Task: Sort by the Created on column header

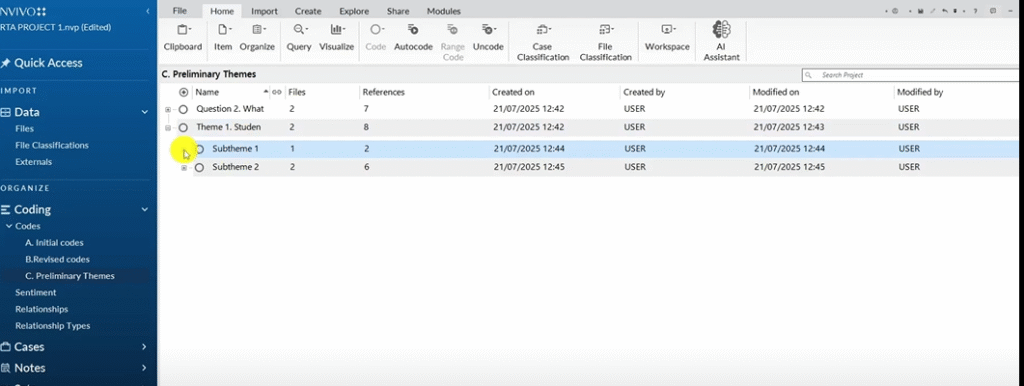Action: (513, 92)
